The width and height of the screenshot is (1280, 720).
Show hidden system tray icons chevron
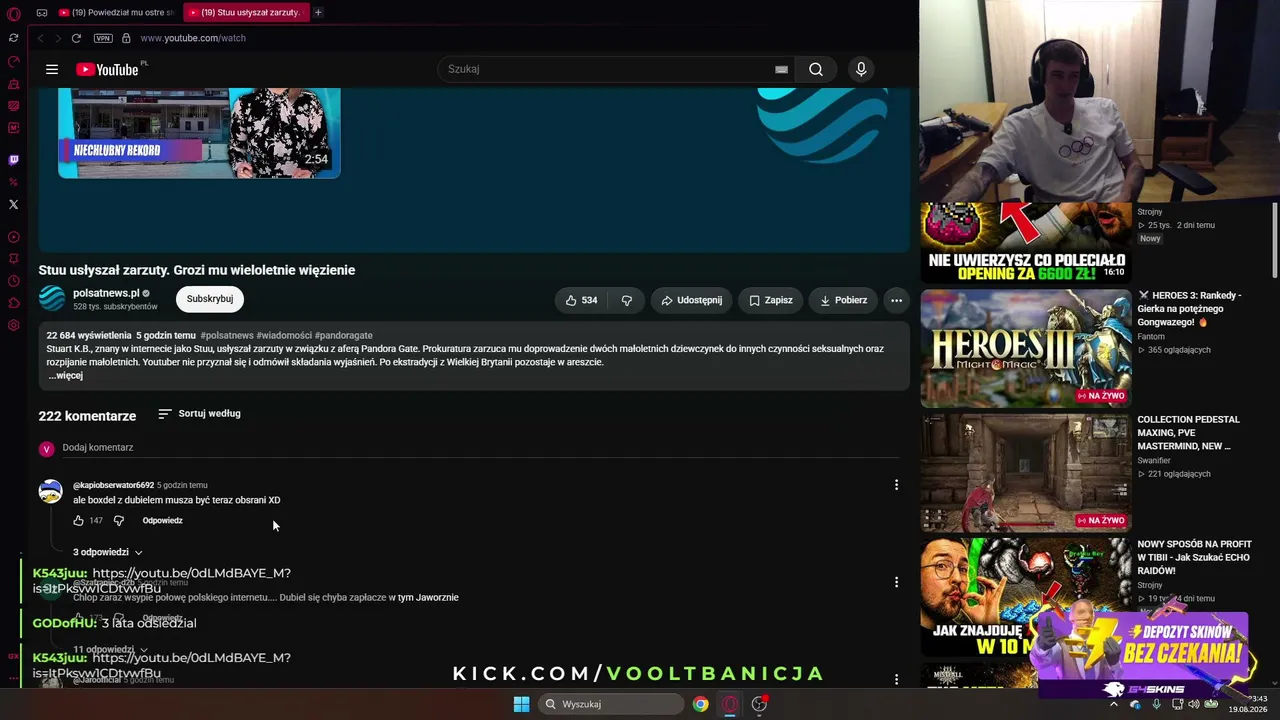pos(1114,704)
